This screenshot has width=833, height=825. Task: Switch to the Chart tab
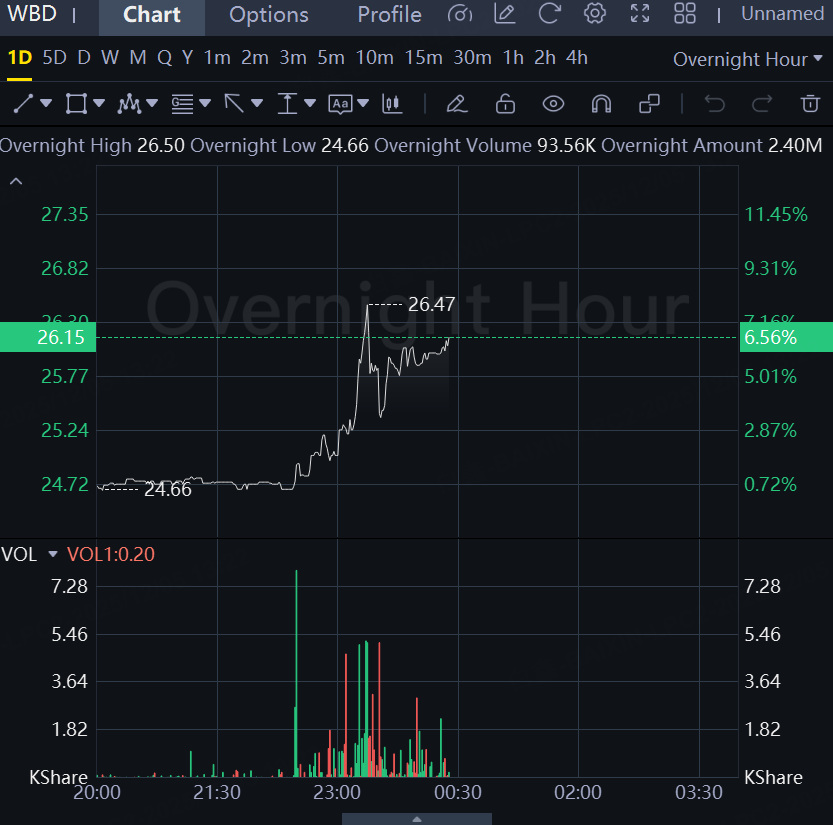click(152, 16)
